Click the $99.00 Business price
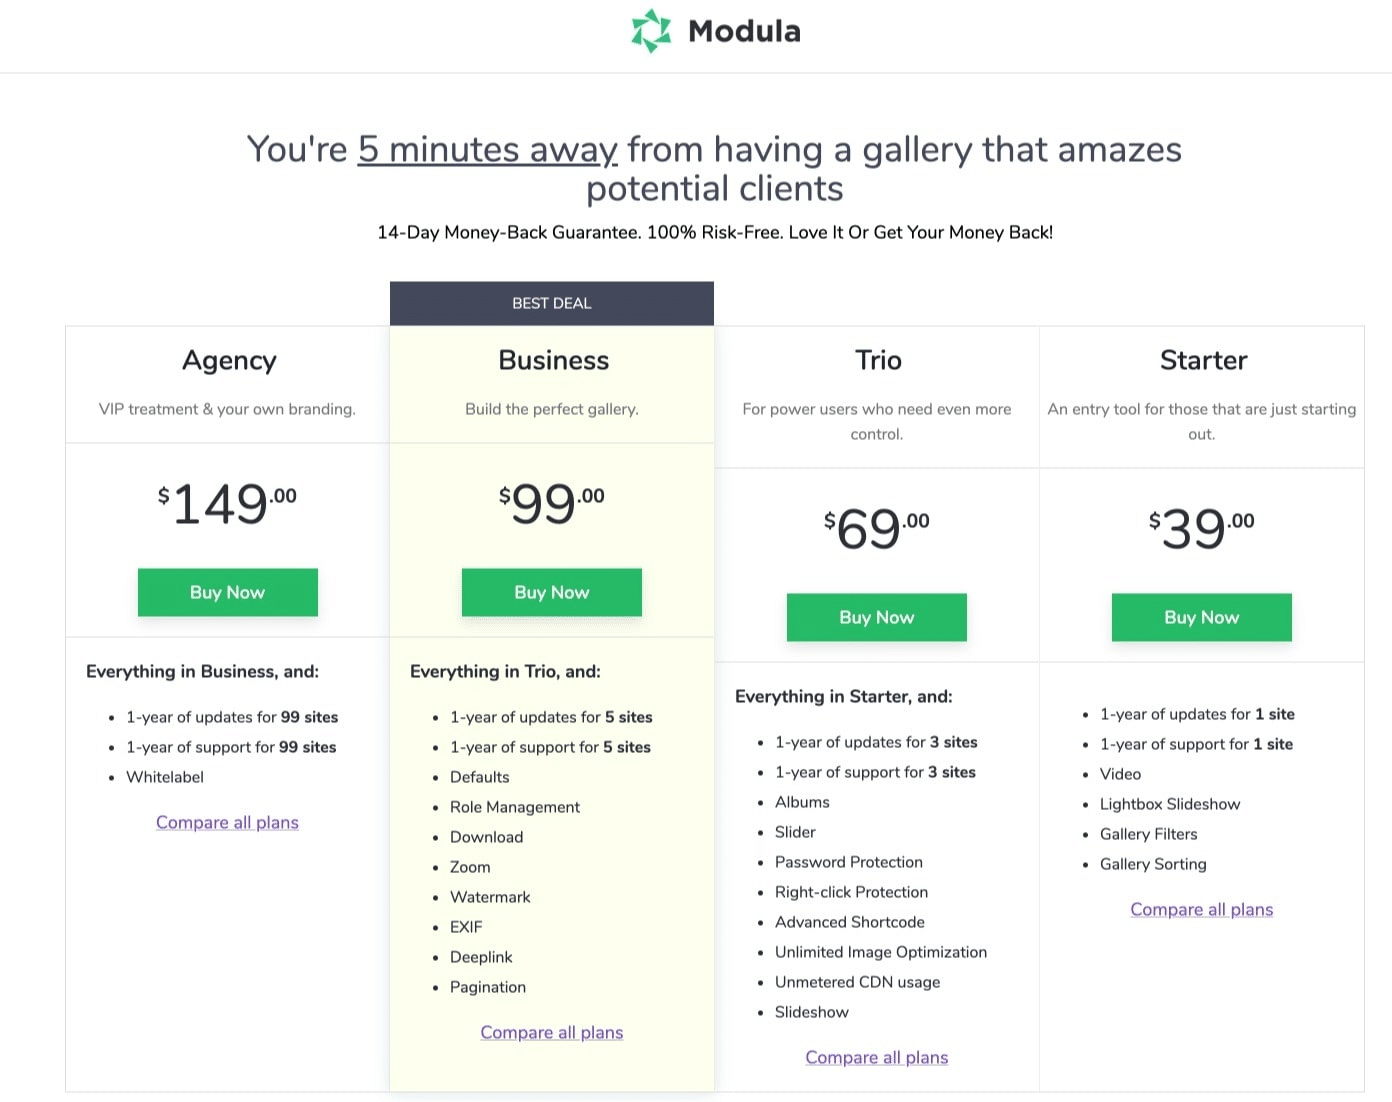 point(552,503)
